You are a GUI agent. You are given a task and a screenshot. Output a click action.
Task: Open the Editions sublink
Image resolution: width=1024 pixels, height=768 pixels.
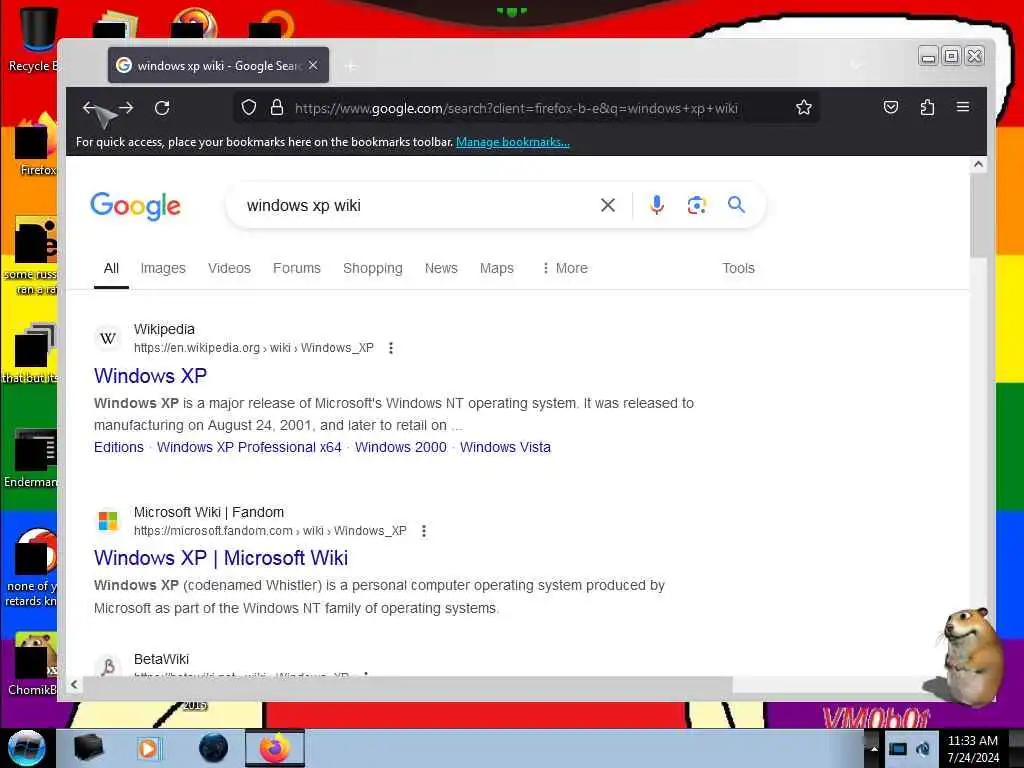click(119, 447)
